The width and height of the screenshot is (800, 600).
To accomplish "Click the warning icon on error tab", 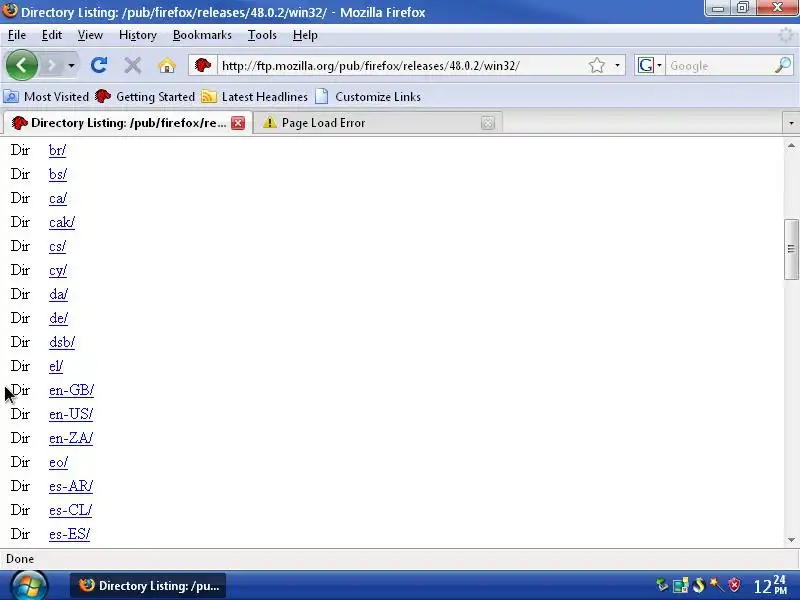I will click(269, 122).
